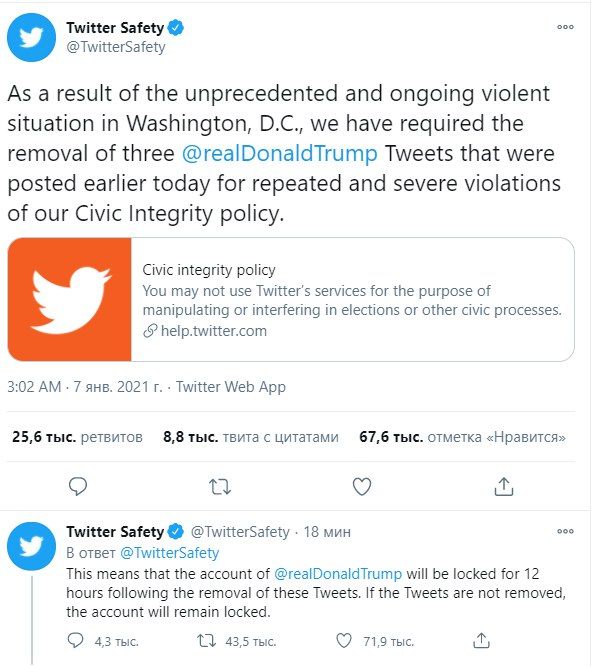Image resolution: width=594 pixels, height=666 pixels.
Task: Open the tweet timestamp 3:02 AM · 7 янв. 2021
Action: [x=85, y=387]
